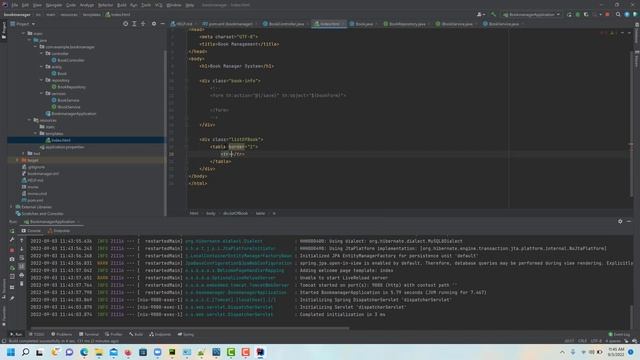
Task: Click Scroll Down arrow icon in console toolbar
Action: (x=22, y=249)
